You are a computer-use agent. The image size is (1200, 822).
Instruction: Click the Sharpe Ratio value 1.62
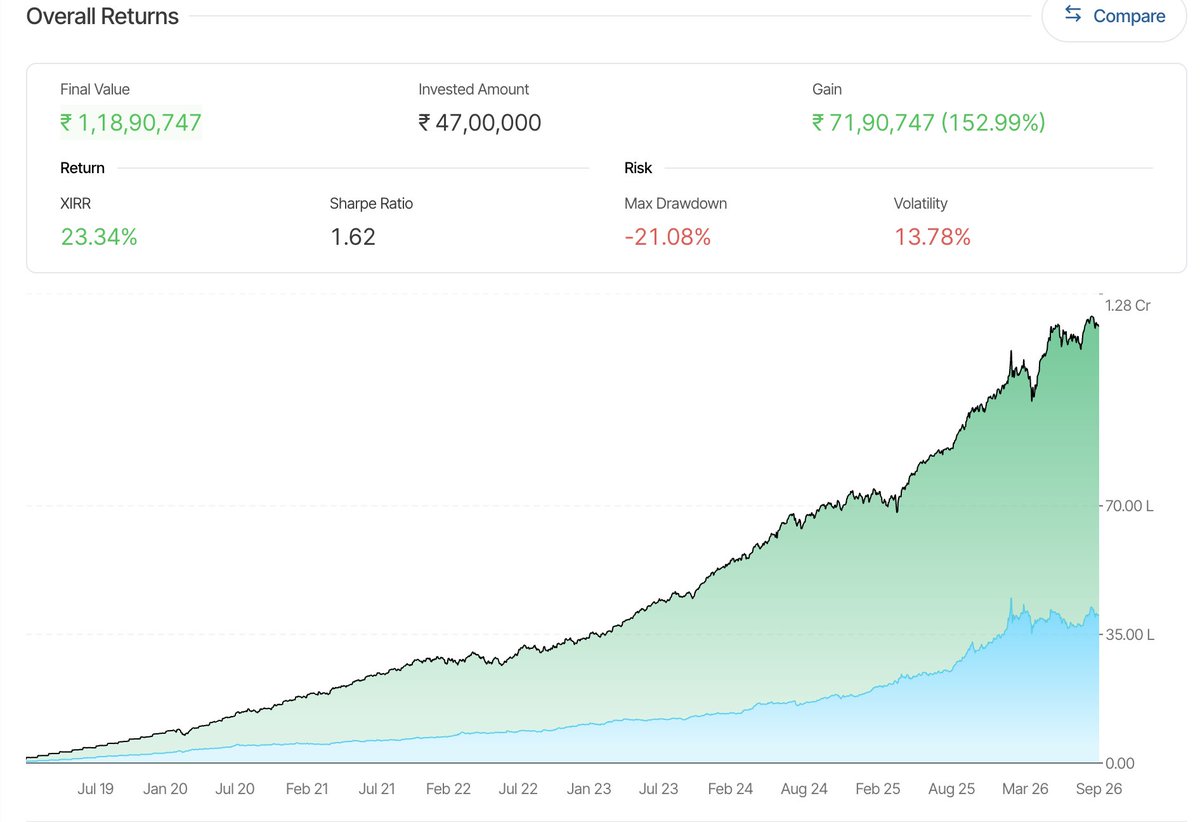353,237
